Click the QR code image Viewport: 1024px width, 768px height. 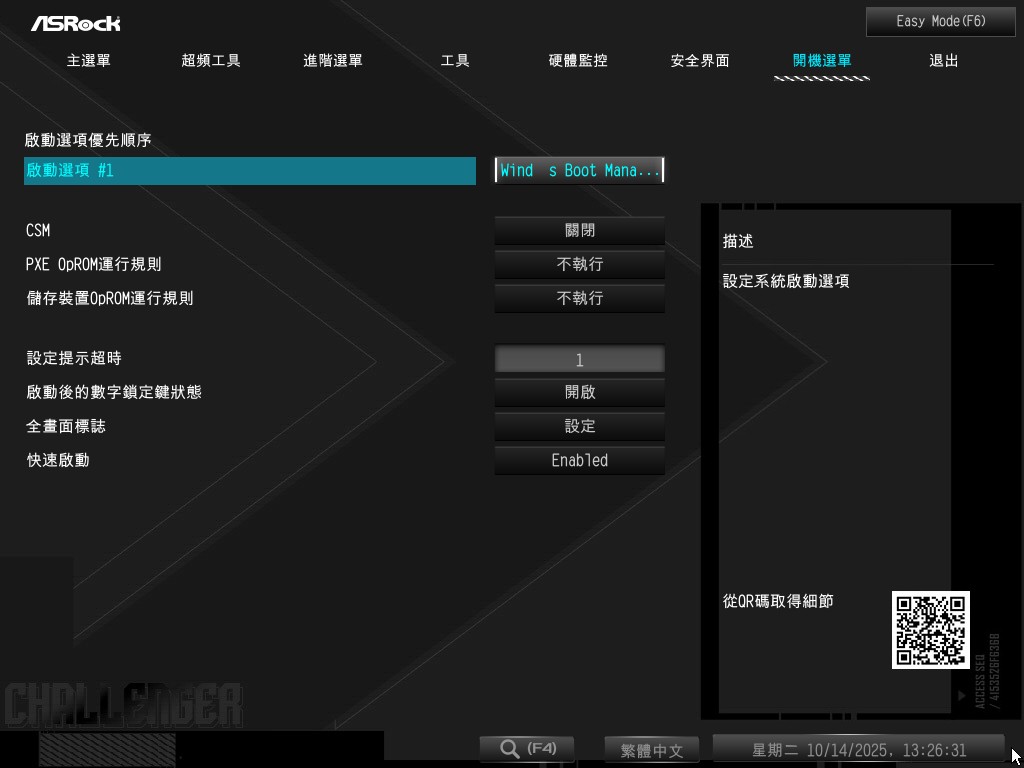point(930,630)
